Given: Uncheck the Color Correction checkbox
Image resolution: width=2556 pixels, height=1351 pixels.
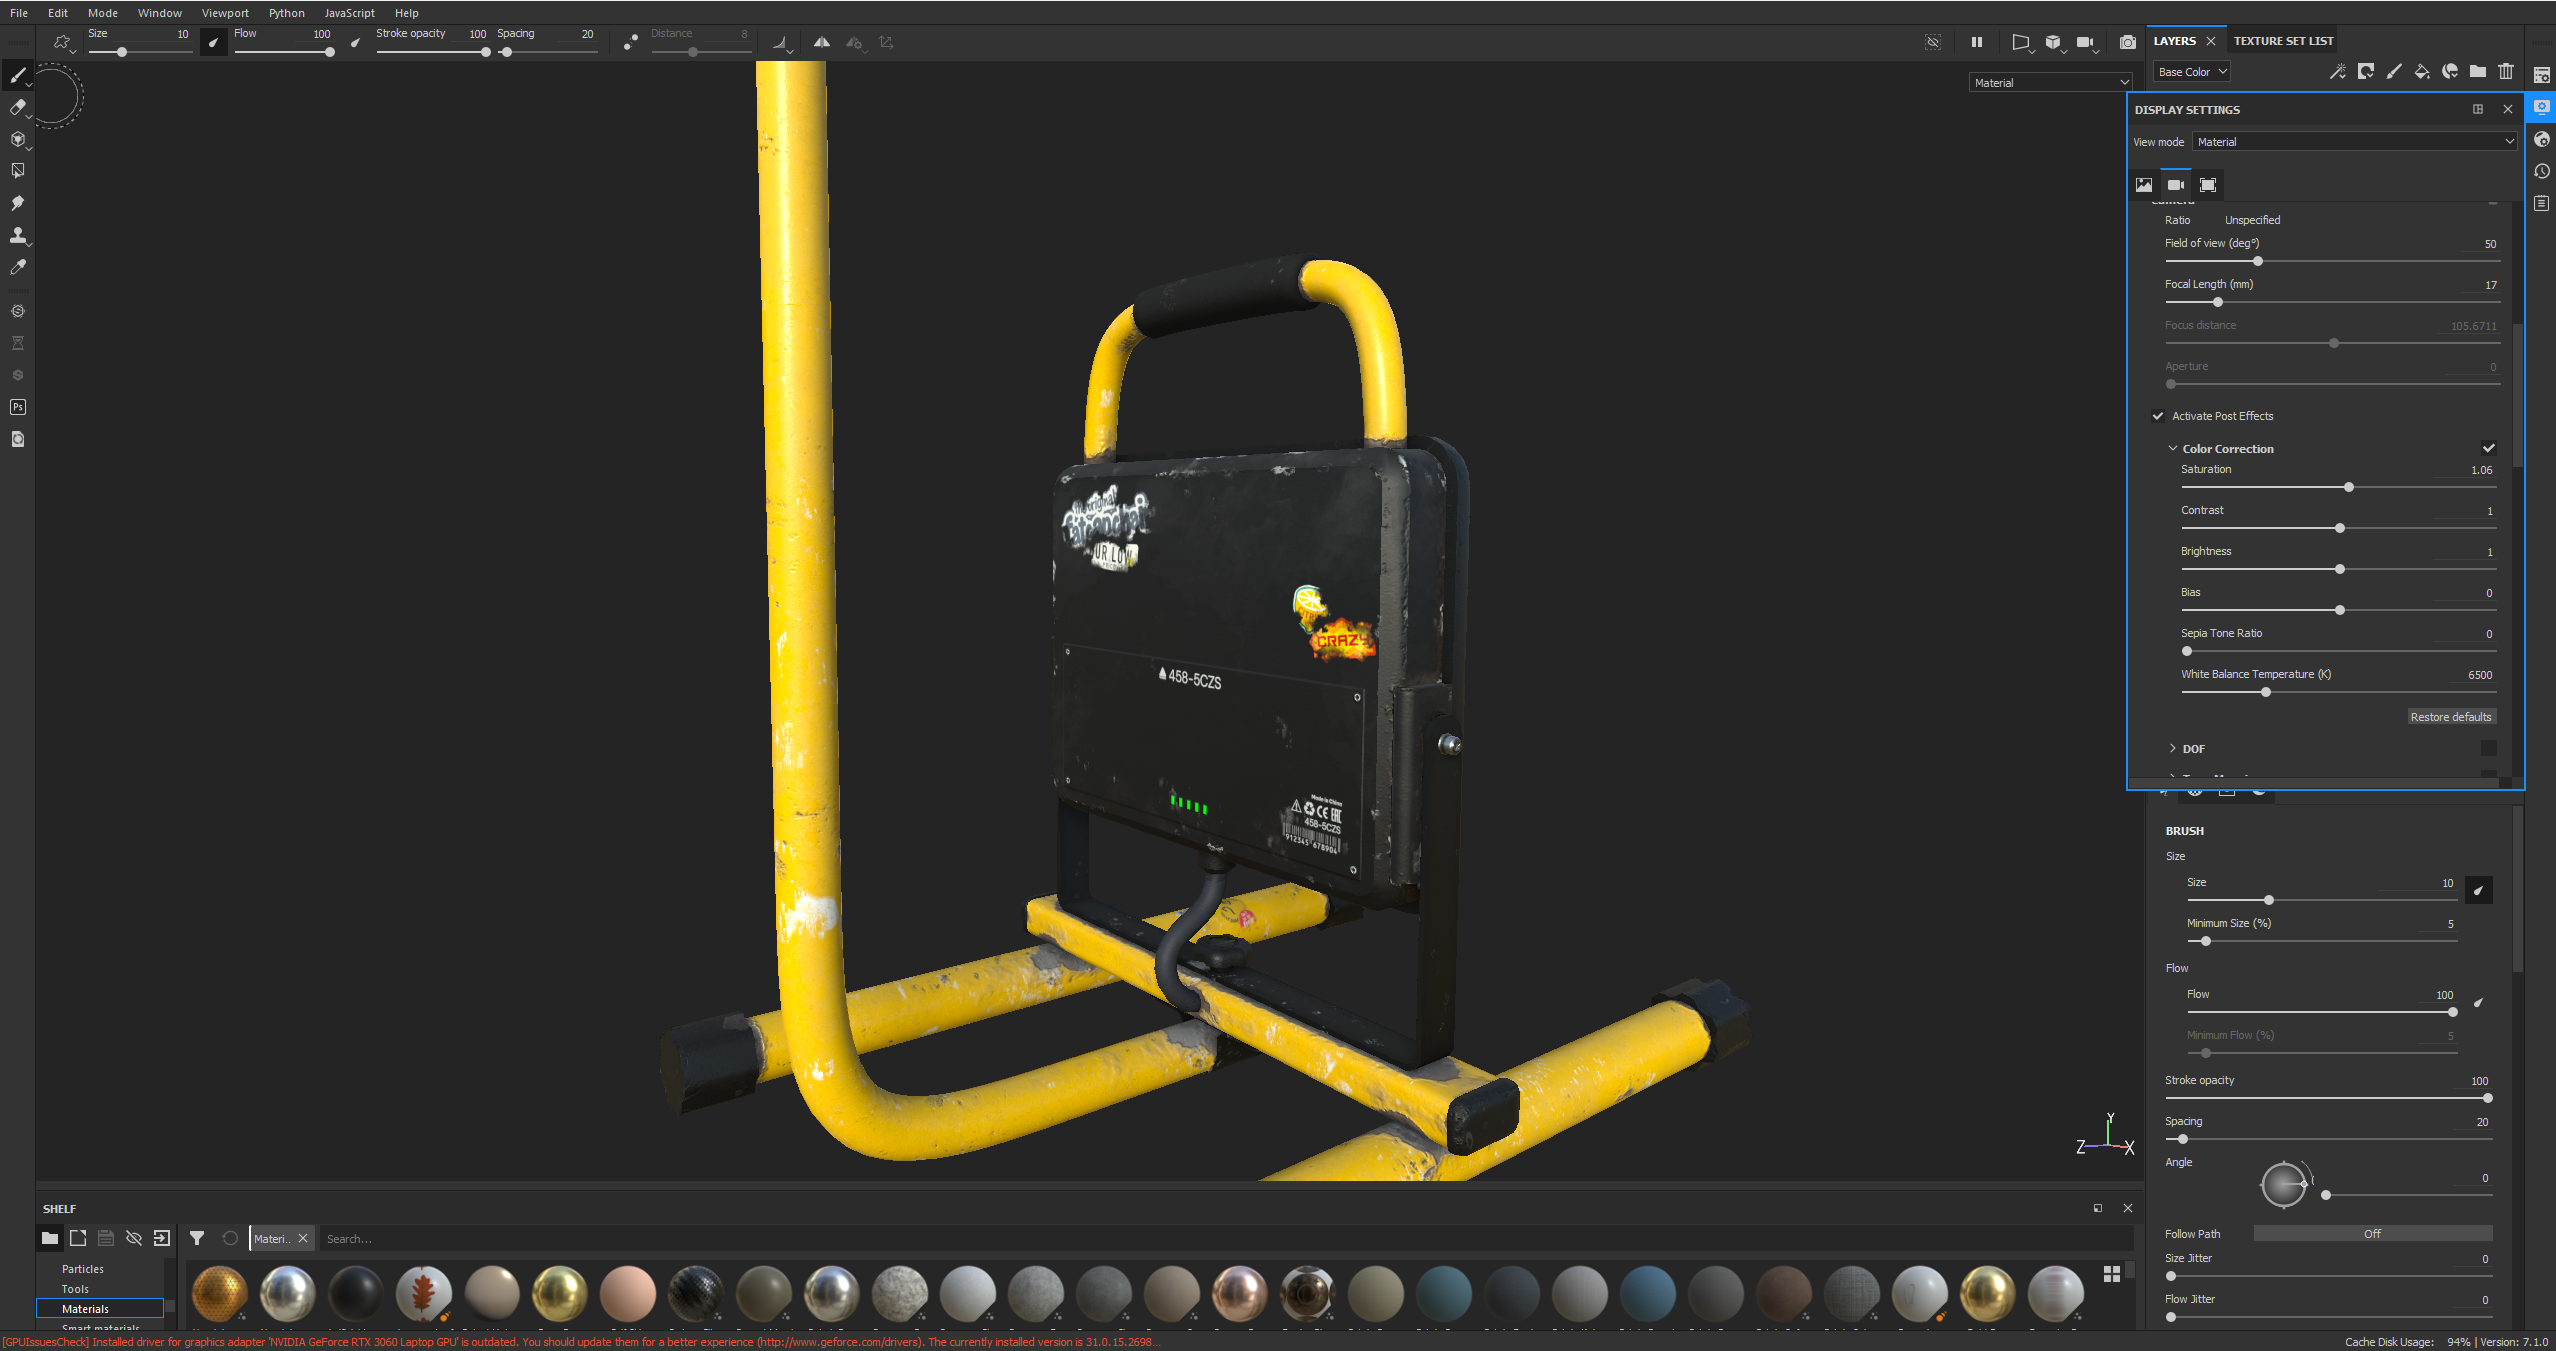Looking at the screenshot, I should (x=2488, y=448).
